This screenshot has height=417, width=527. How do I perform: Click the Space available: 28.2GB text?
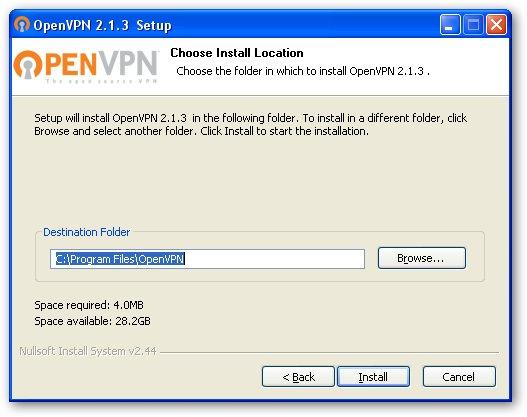92,321
